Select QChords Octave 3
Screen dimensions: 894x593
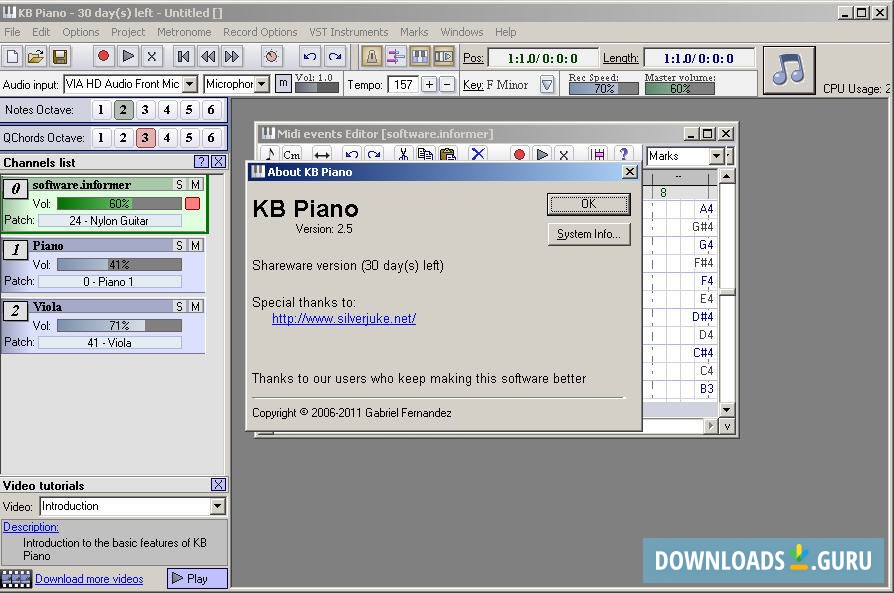click(x=145, y=137)
